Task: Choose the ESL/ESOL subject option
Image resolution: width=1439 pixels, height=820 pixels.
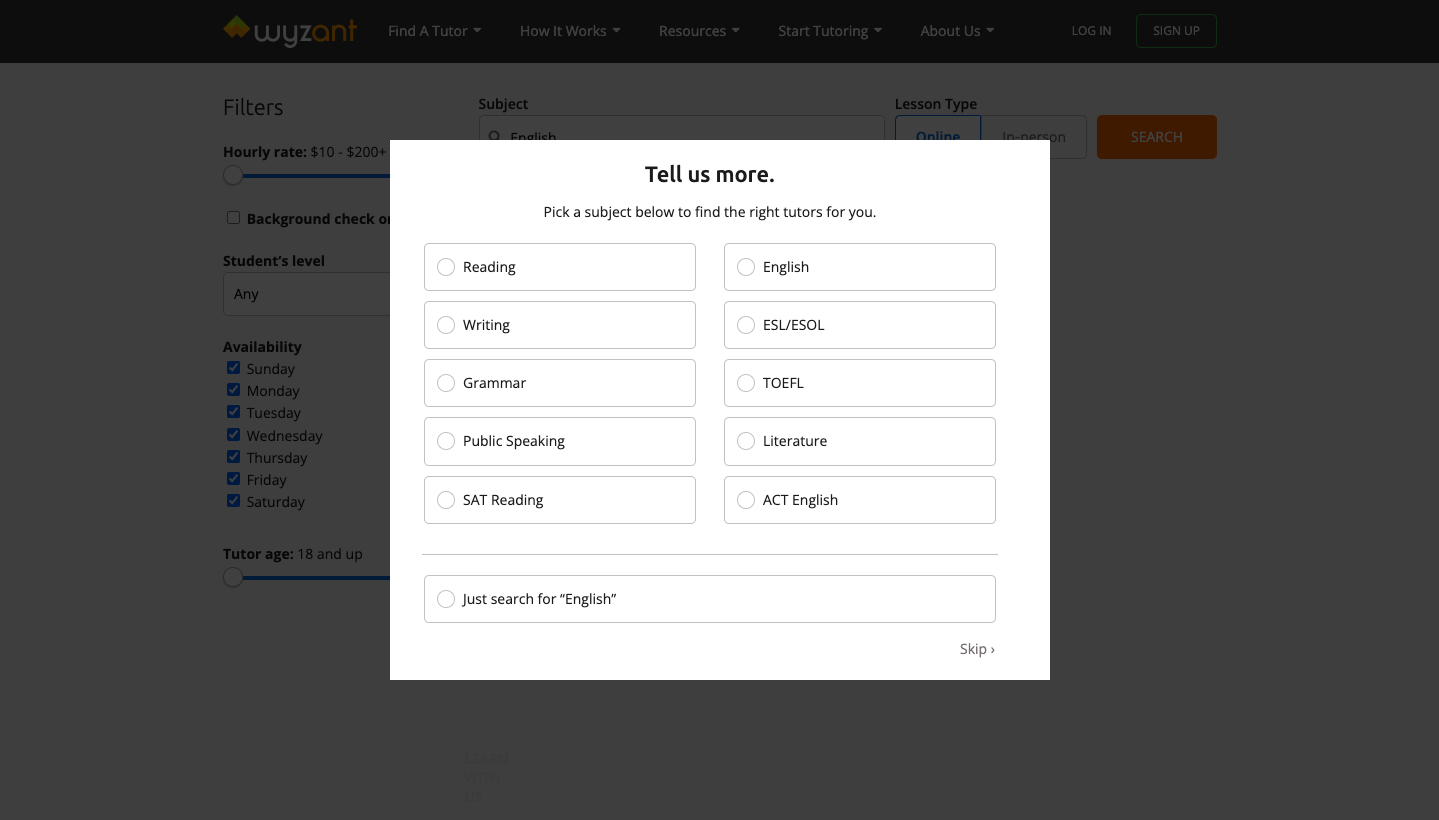Action: pos(746,325)
